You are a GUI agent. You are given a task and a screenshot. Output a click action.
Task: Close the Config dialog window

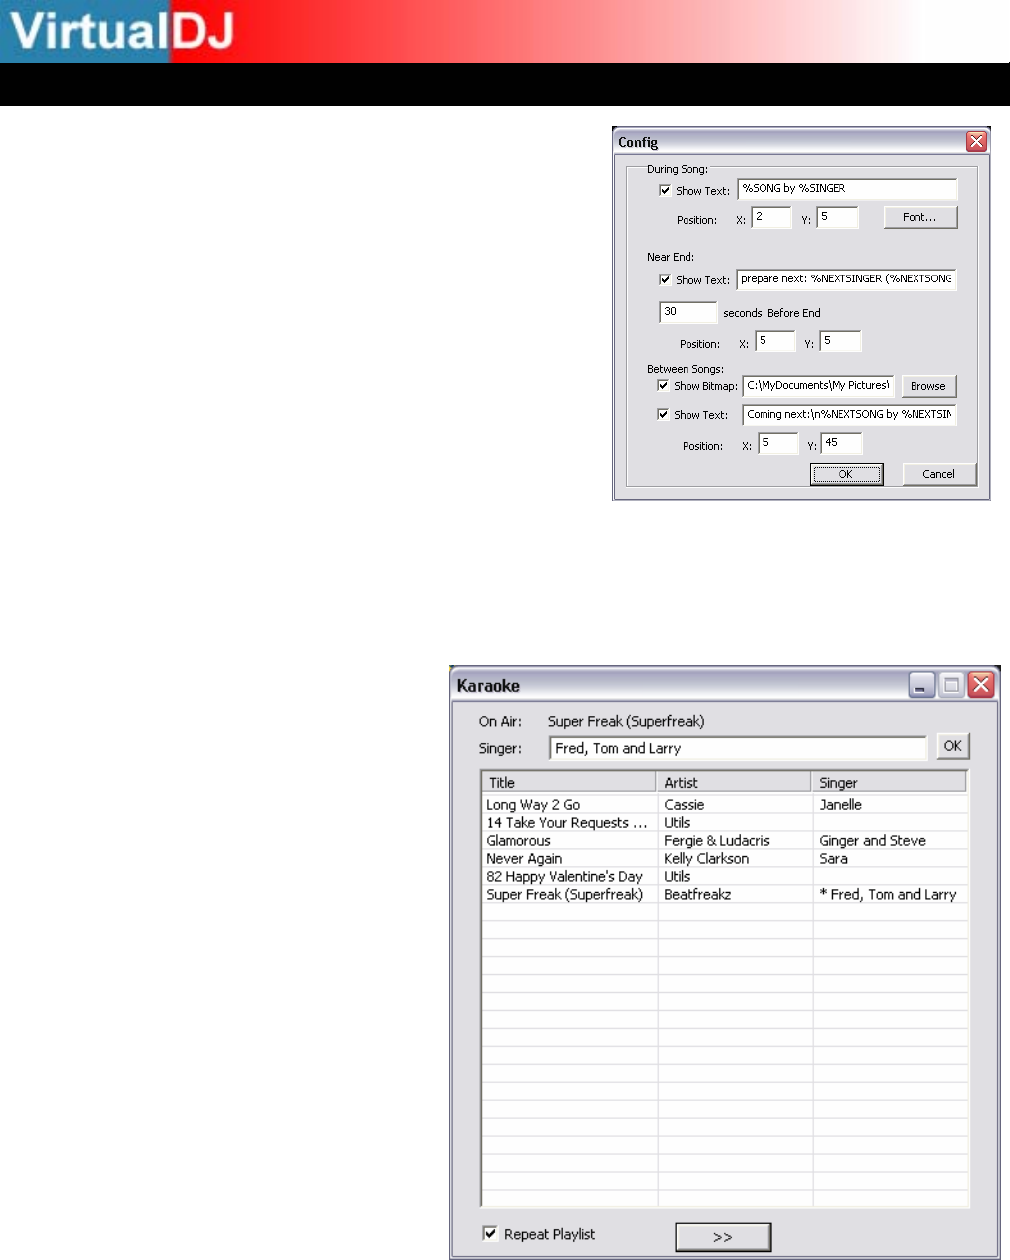(977, 141)
